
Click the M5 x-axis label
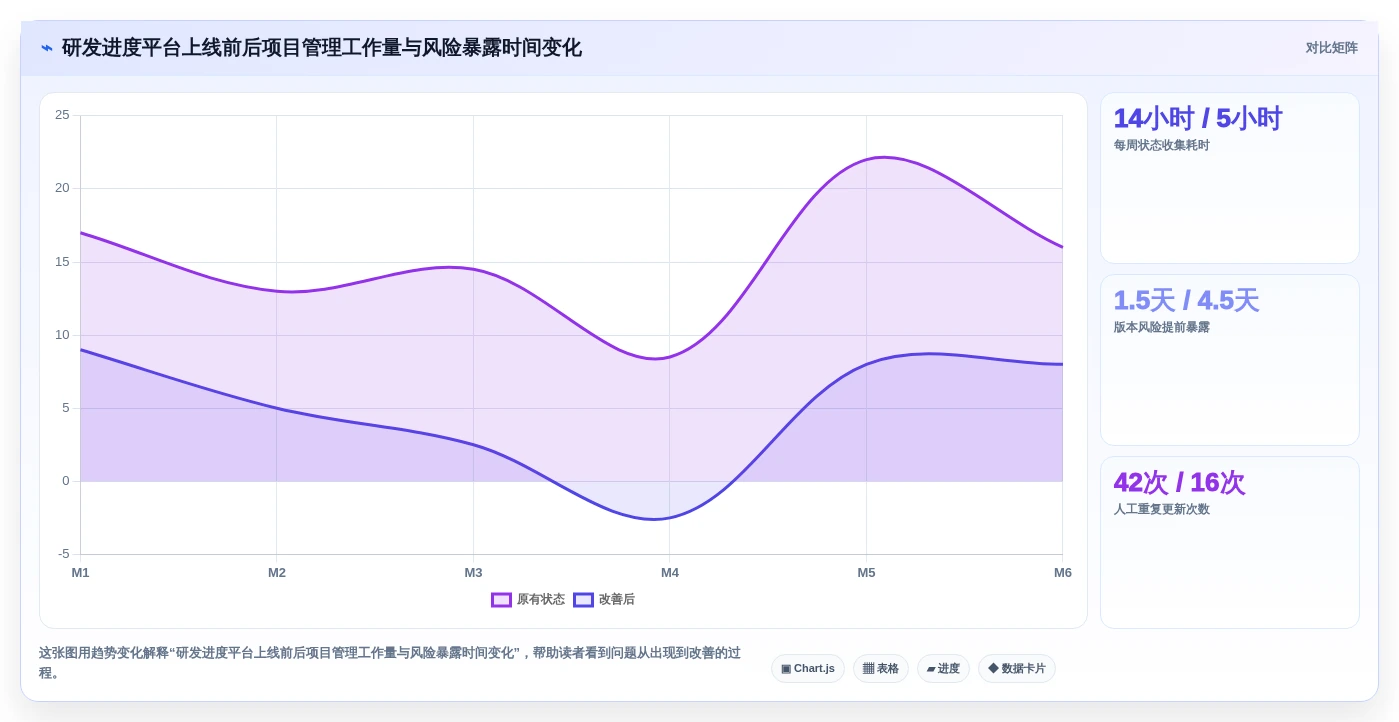click(866, 573)
